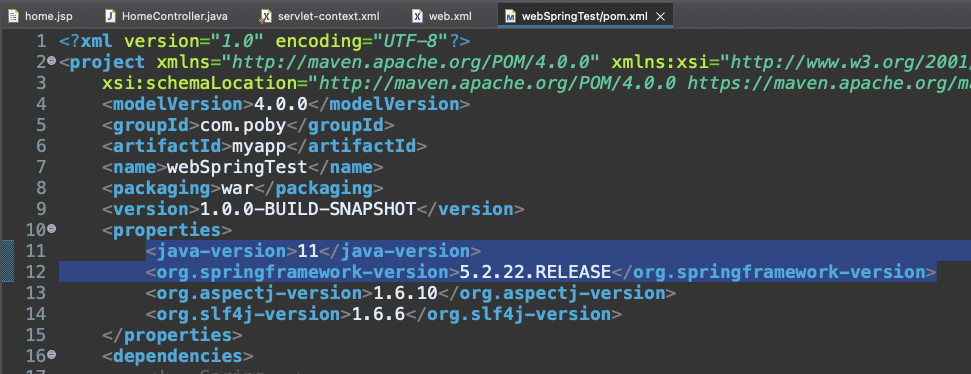The width and height of the screenshot is (971, 374).
Task: Click the xmlns attribute URL on line 2
Action: tap(411, 62)
